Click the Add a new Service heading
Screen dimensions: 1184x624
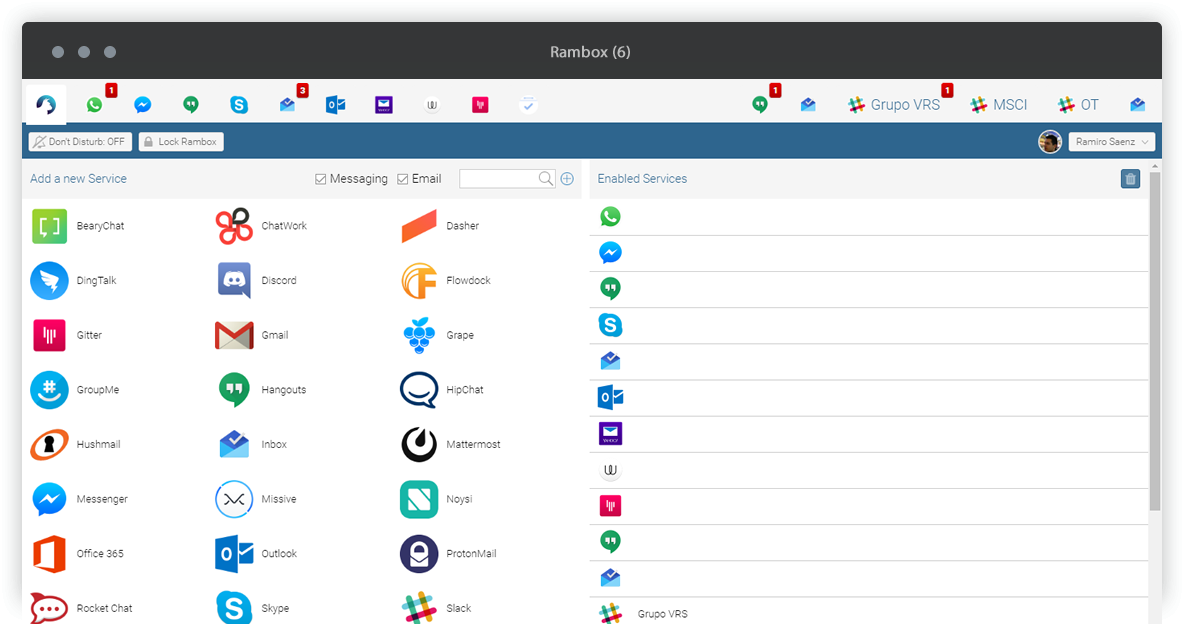[x=79, y=179]
